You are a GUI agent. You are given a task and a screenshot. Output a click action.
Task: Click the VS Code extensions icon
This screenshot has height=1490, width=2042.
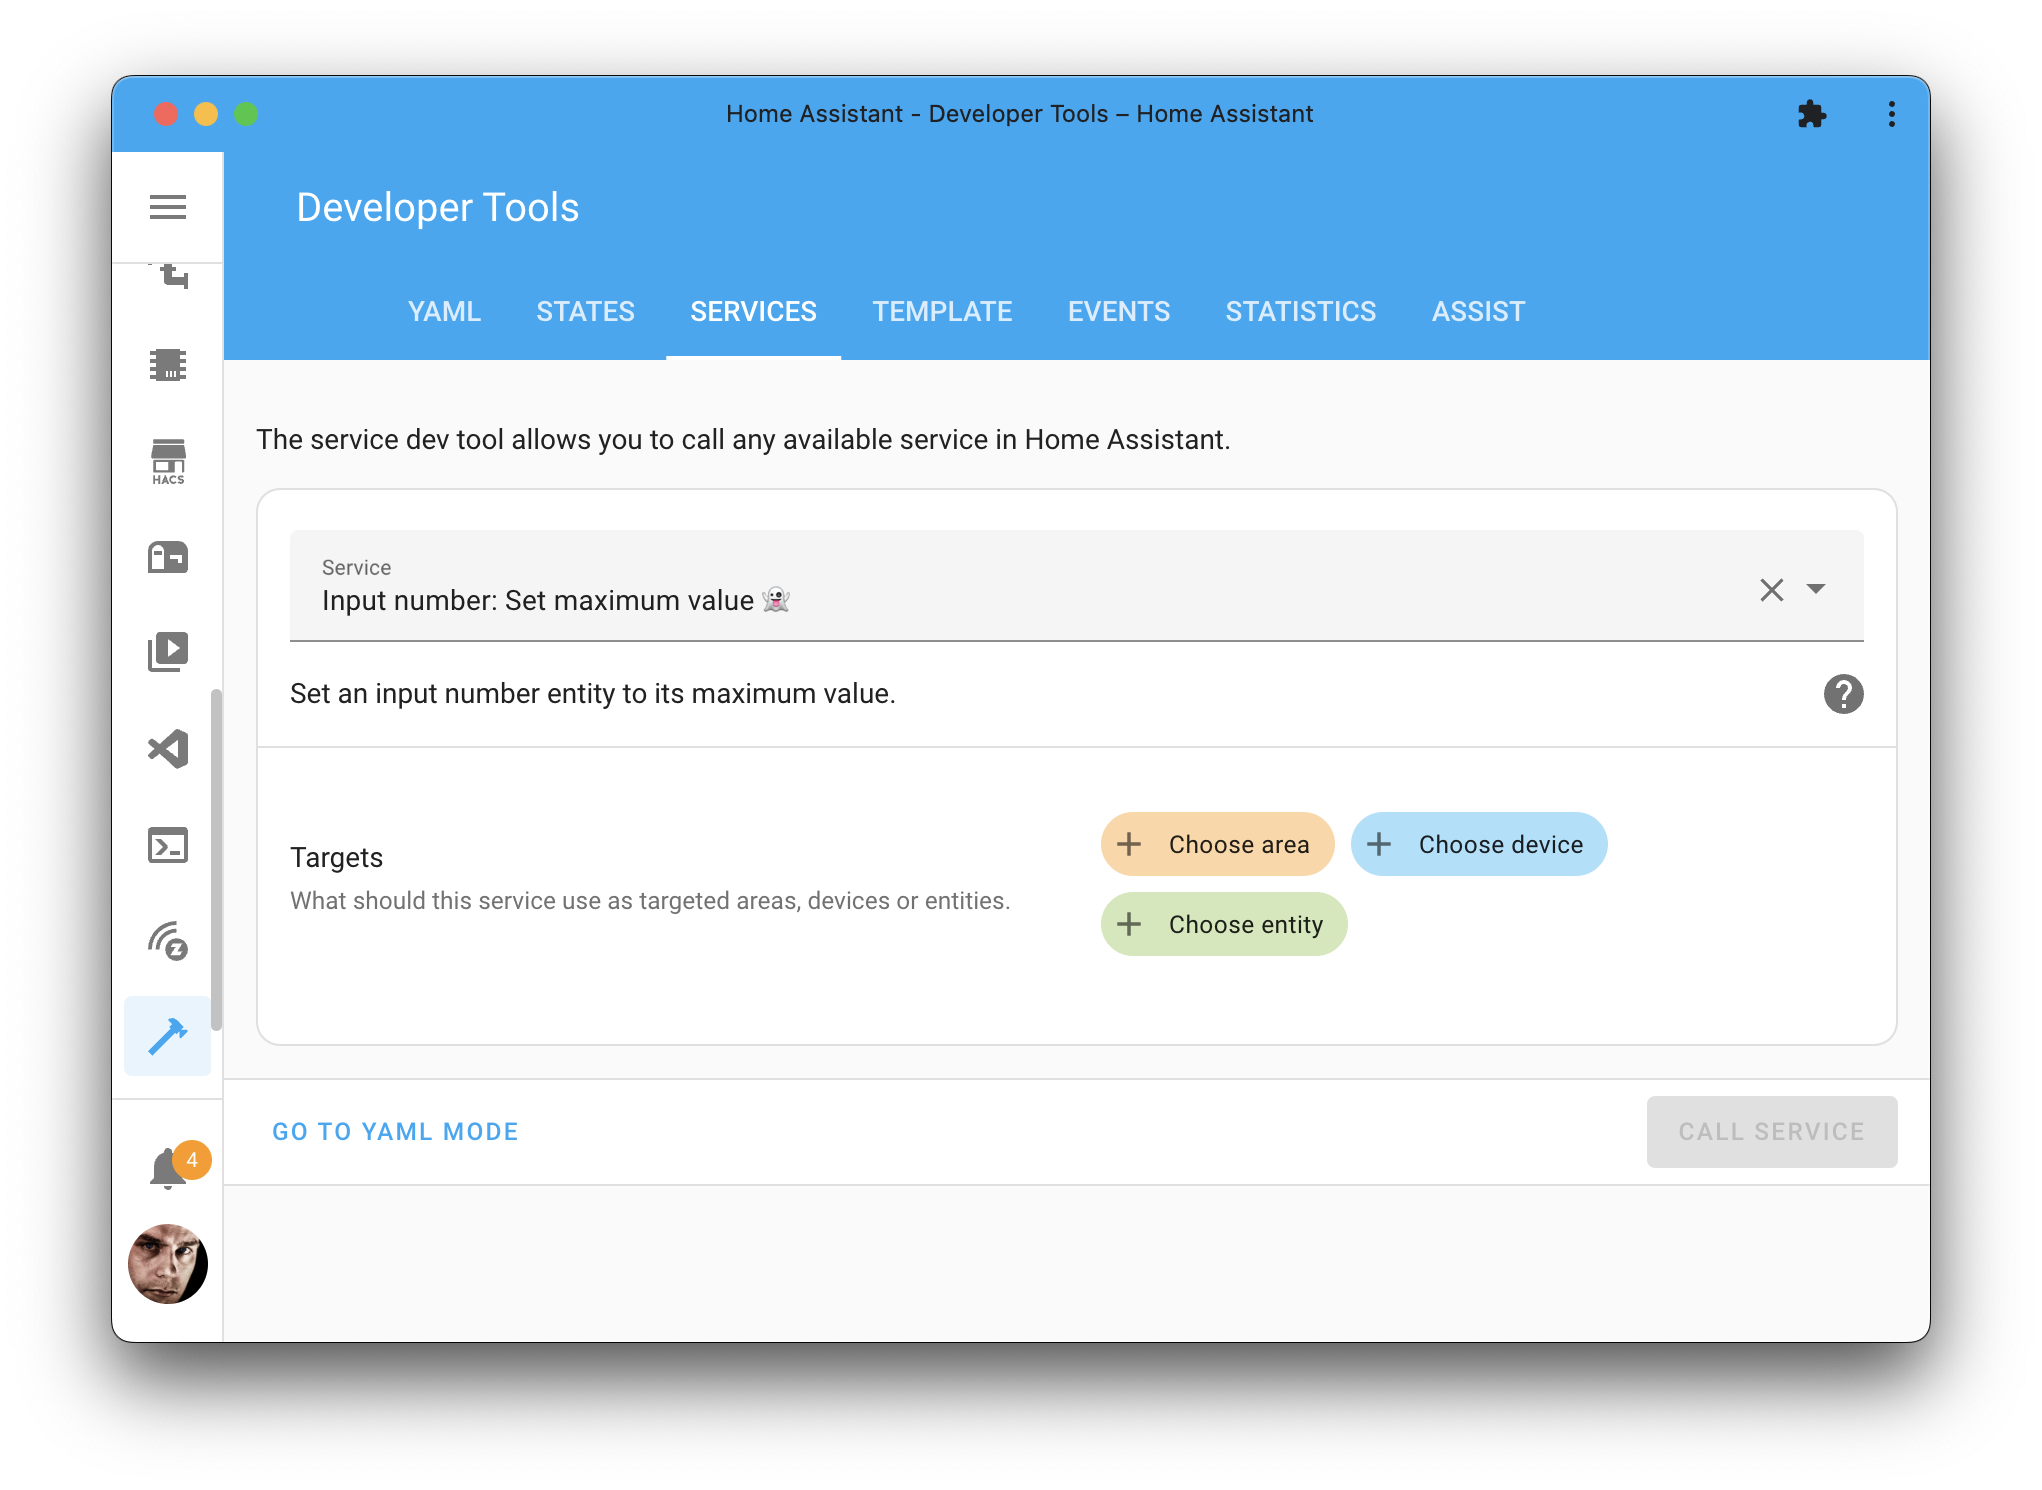(170, 748)
